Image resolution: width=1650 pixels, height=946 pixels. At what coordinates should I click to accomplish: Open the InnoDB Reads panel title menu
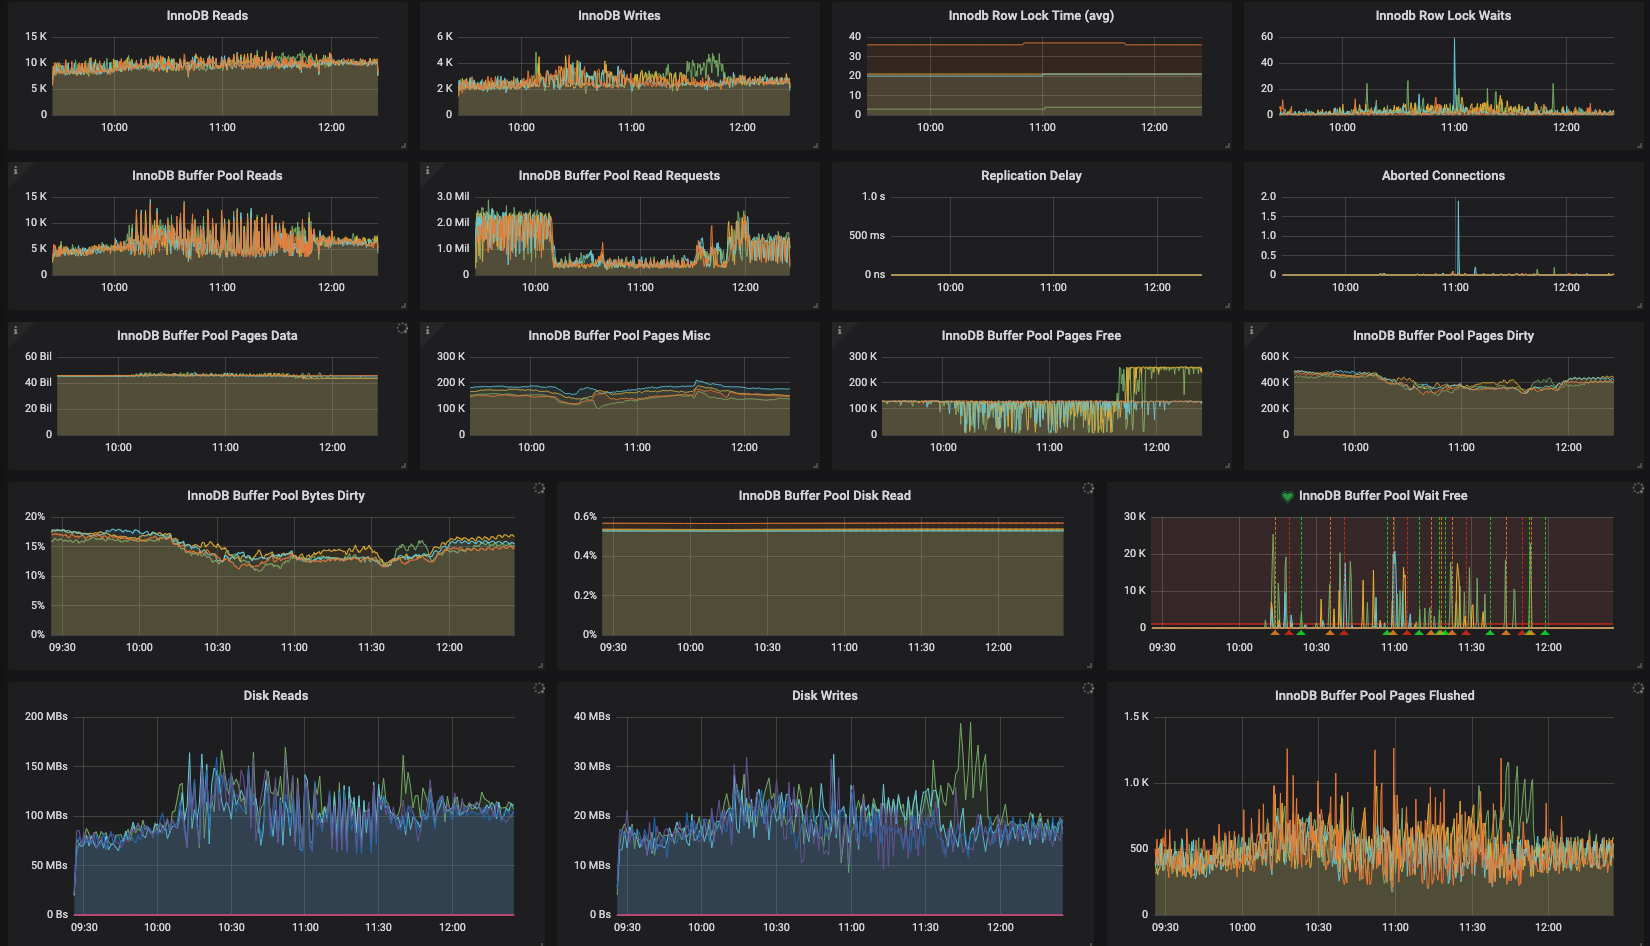207,16
